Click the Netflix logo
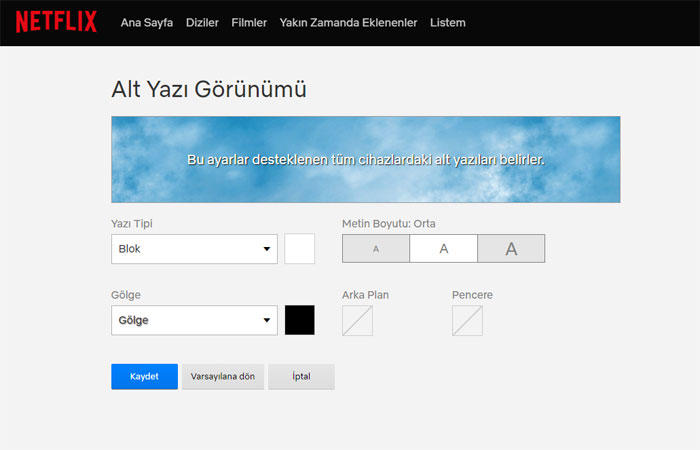 point(56,21)
